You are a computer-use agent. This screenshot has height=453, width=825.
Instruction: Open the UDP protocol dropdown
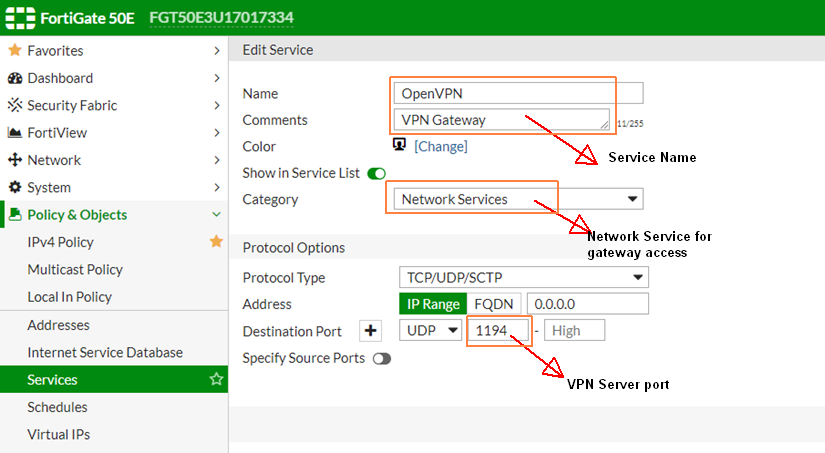(430, 330)
